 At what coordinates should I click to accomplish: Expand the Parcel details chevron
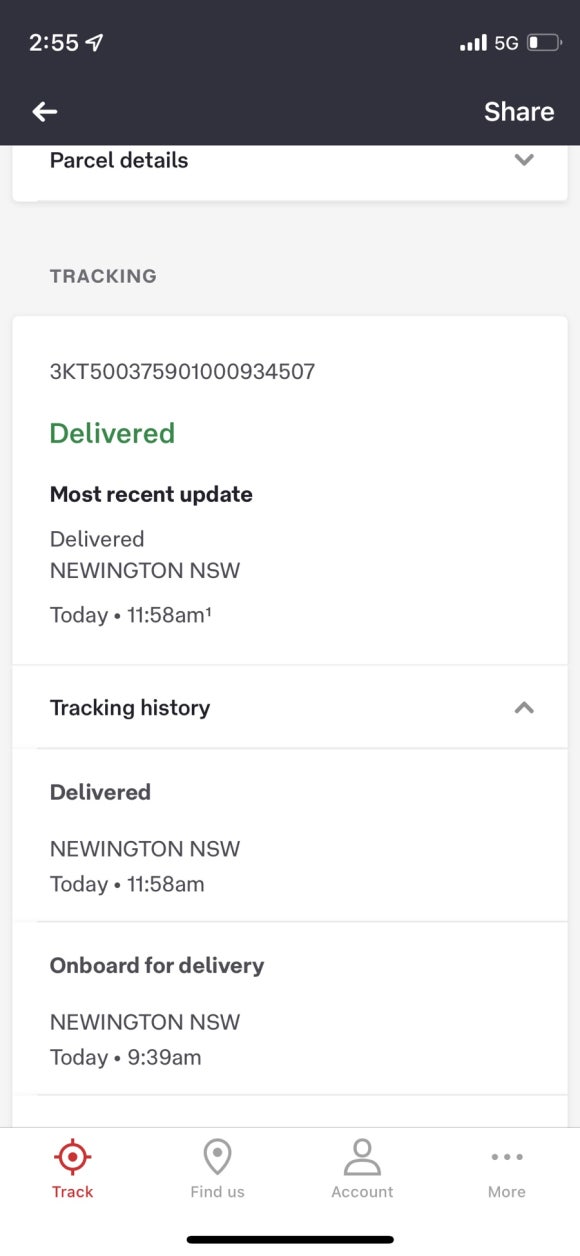click(x=524, y=160)
